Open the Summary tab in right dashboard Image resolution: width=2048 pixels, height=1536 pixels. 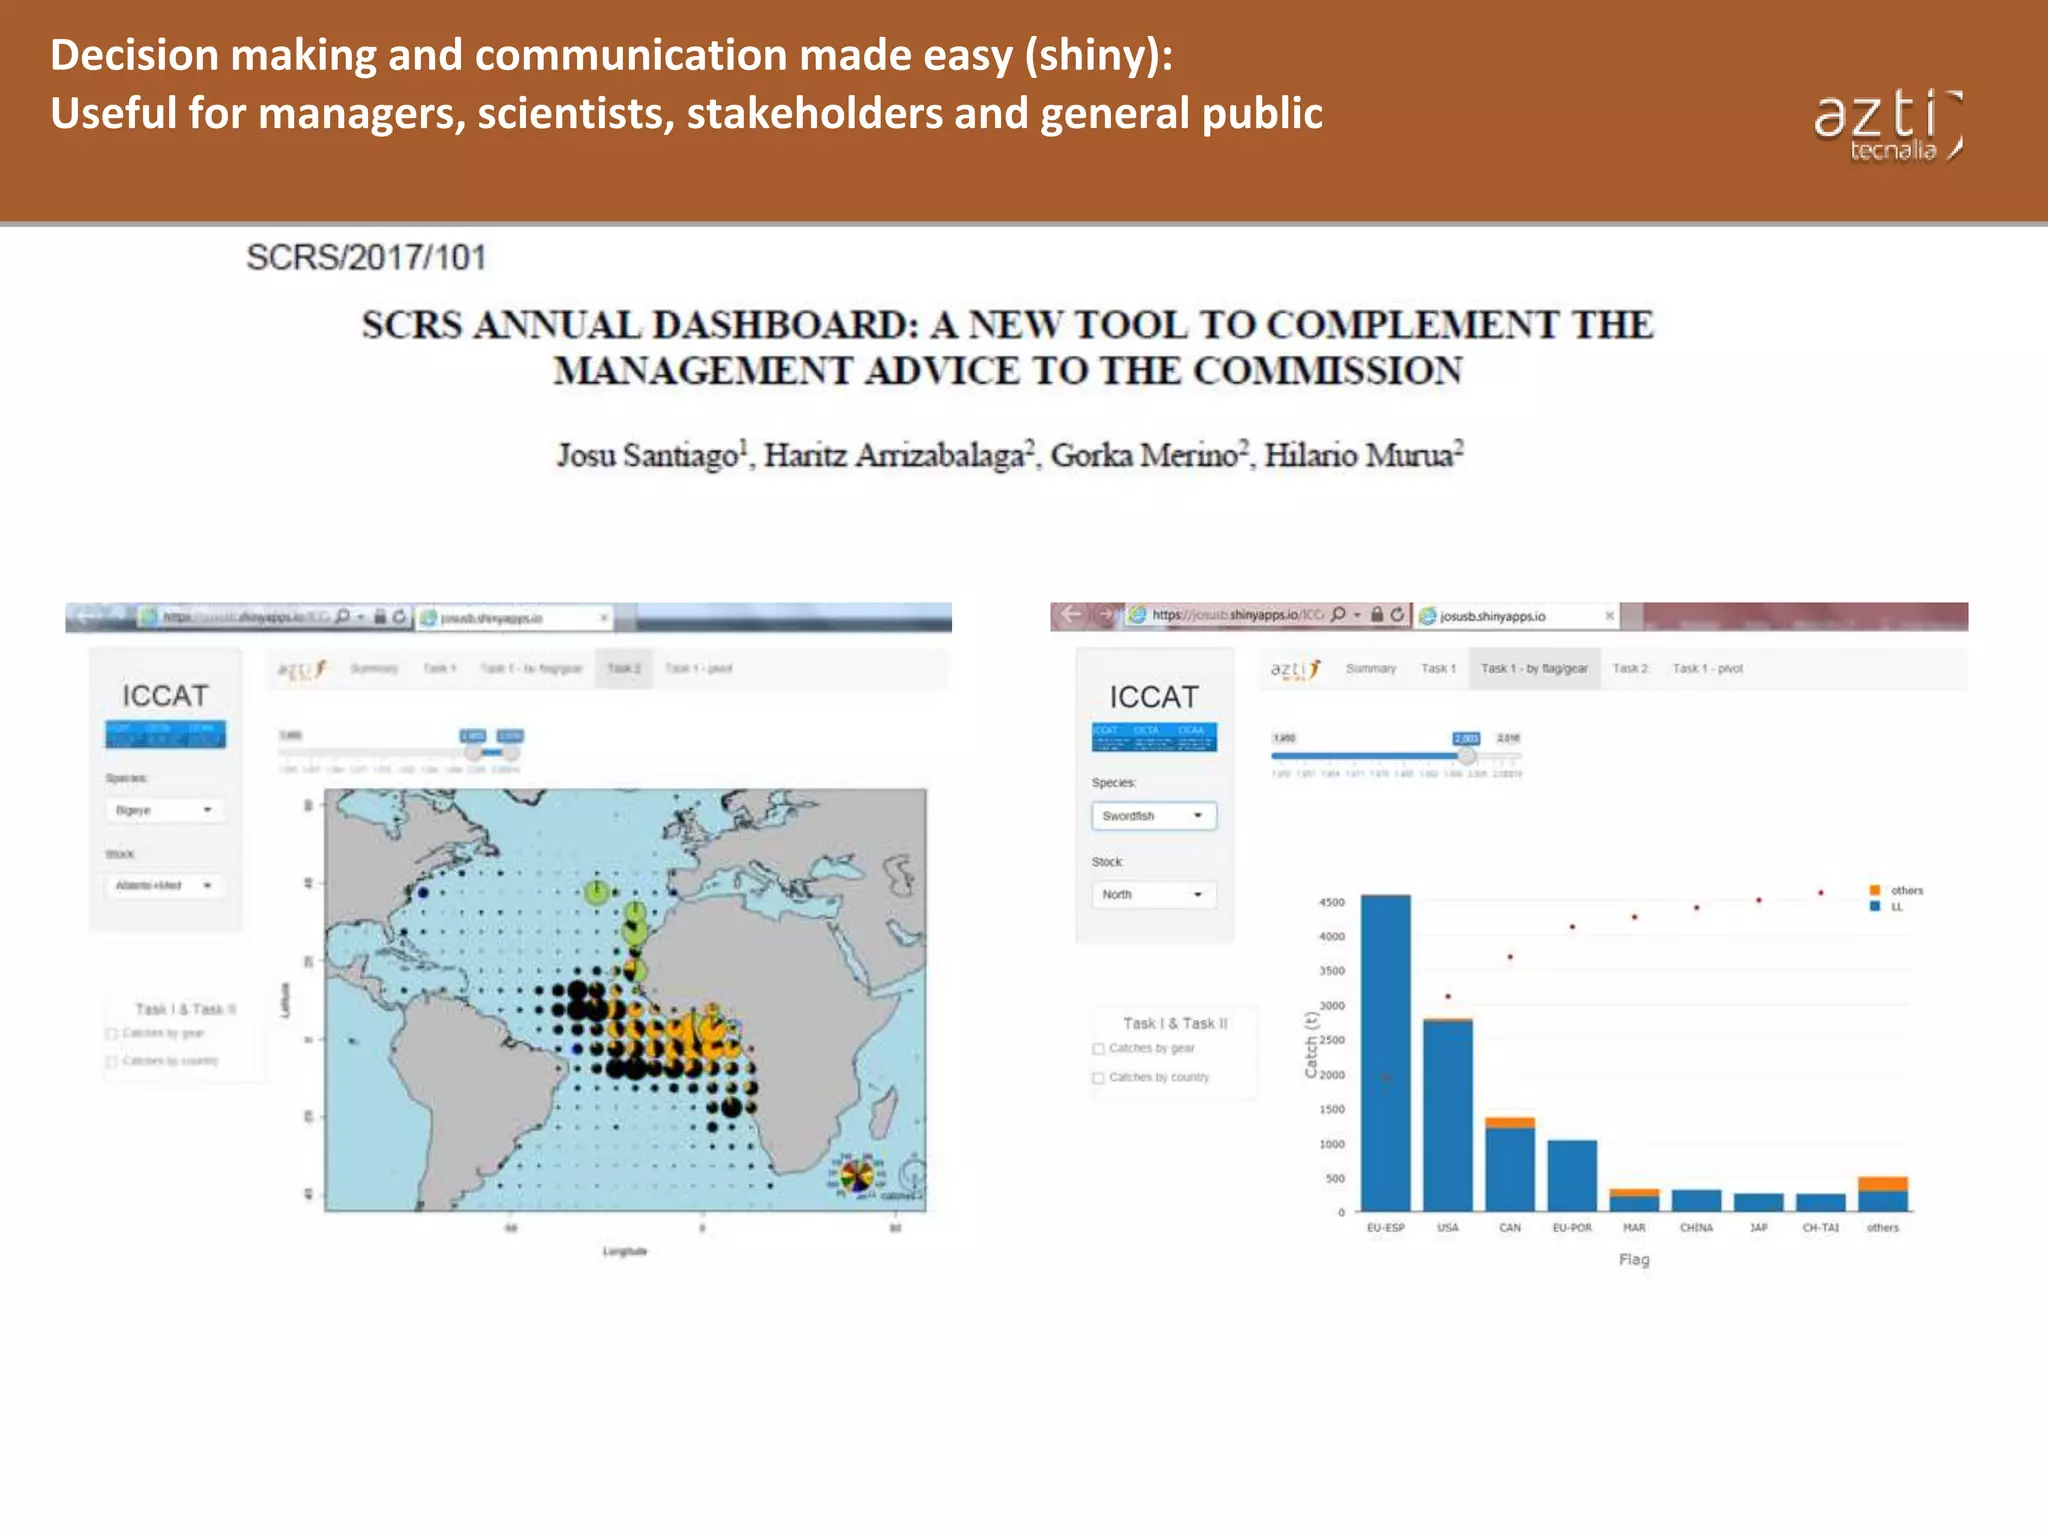click(x=1371, y=669)
